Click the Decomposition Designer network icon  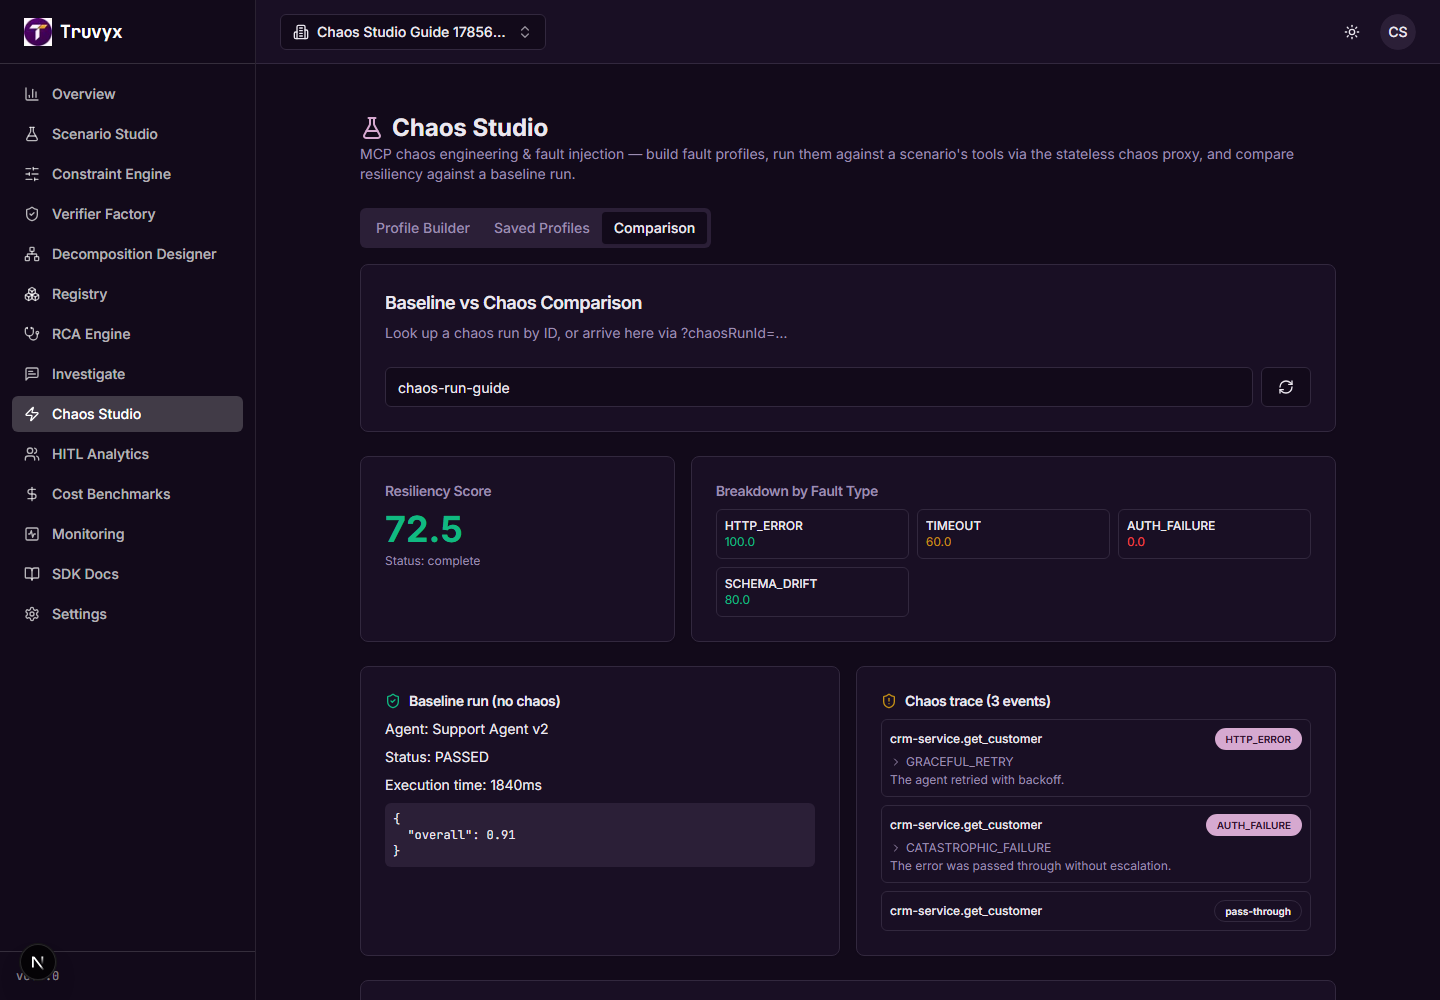(x=32, y=254)
